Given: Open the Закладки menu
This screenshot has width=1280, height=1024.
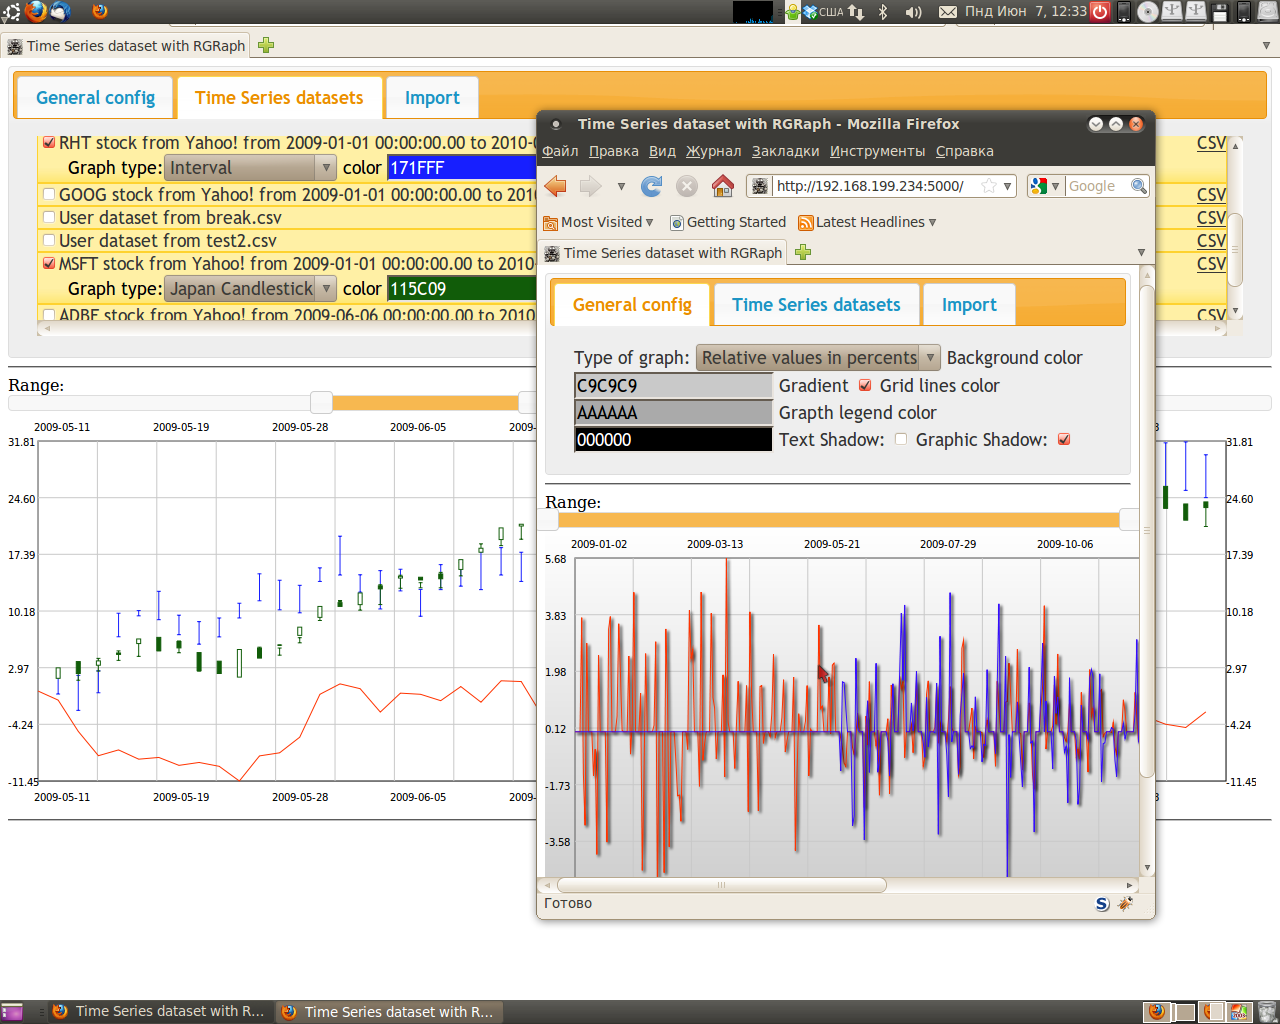Looking at the screenshot, I should 785,151.
